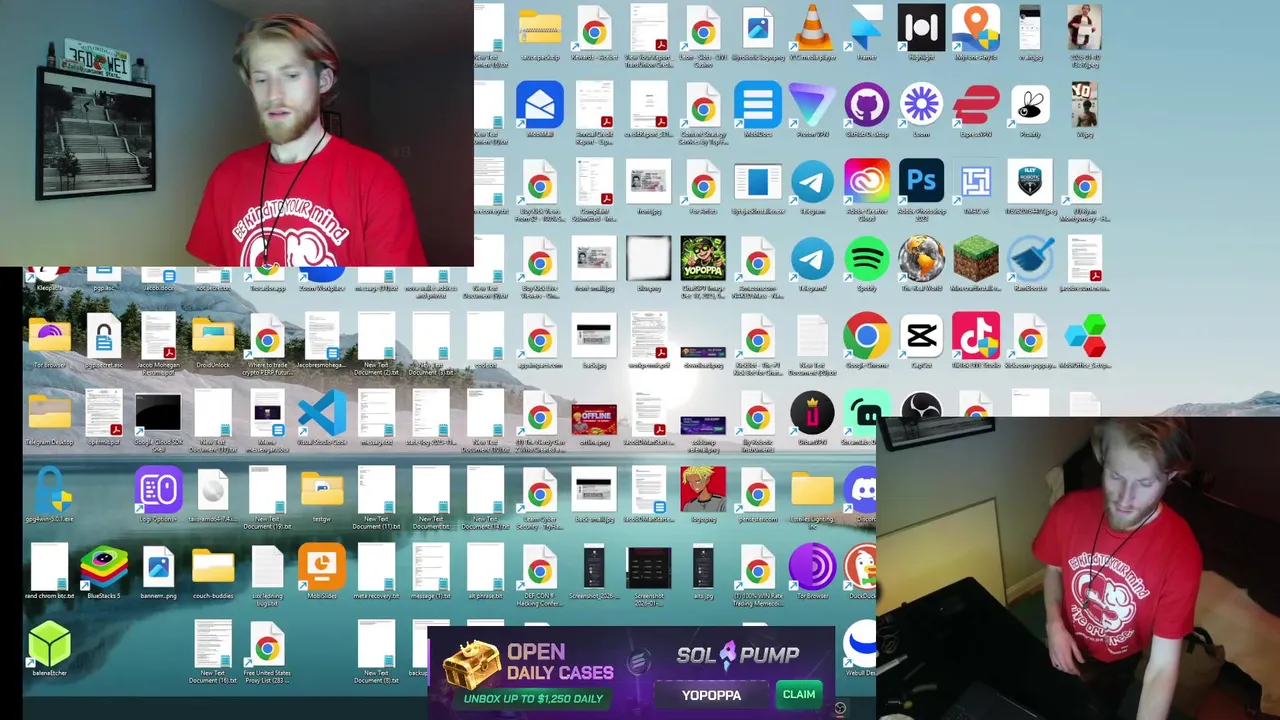
Task: Click the green CLAIM button
Action: click(799, 694)
